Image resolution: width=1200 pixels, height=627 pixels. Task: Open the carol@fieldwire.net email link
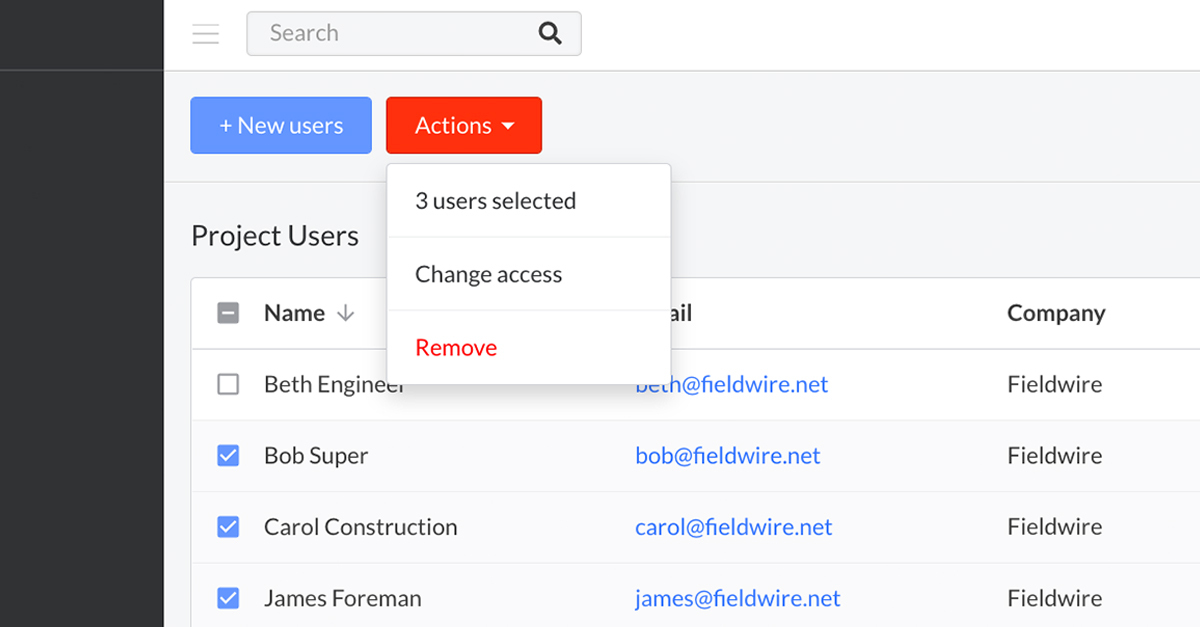[x=734, y=527]
